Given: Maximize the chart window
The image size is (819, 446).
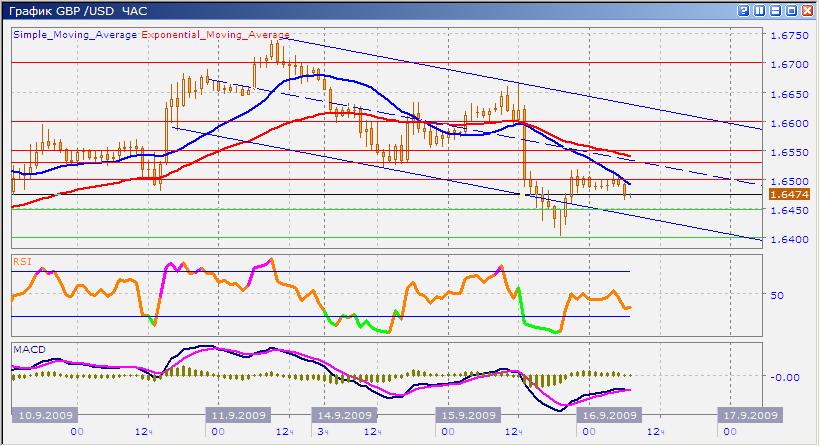Looking at the screenshot, I should [791, 10].
